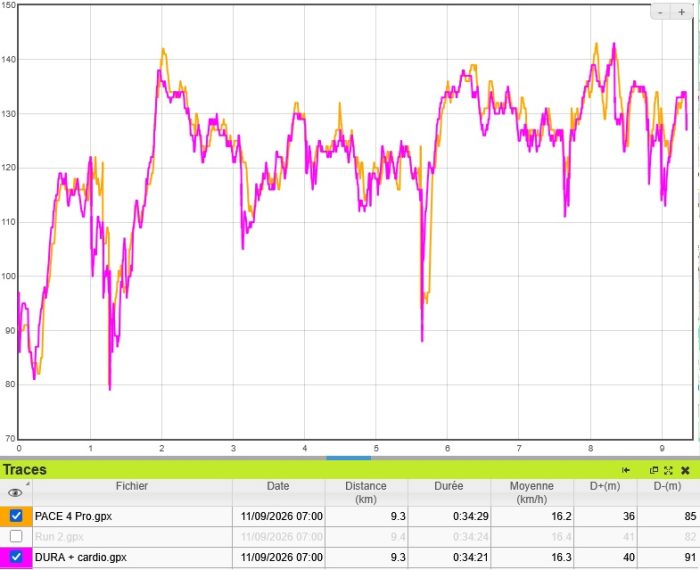Sort by Moyenne (km/h) column header
The width and height of the screenshot is (700, 570).
532,493
